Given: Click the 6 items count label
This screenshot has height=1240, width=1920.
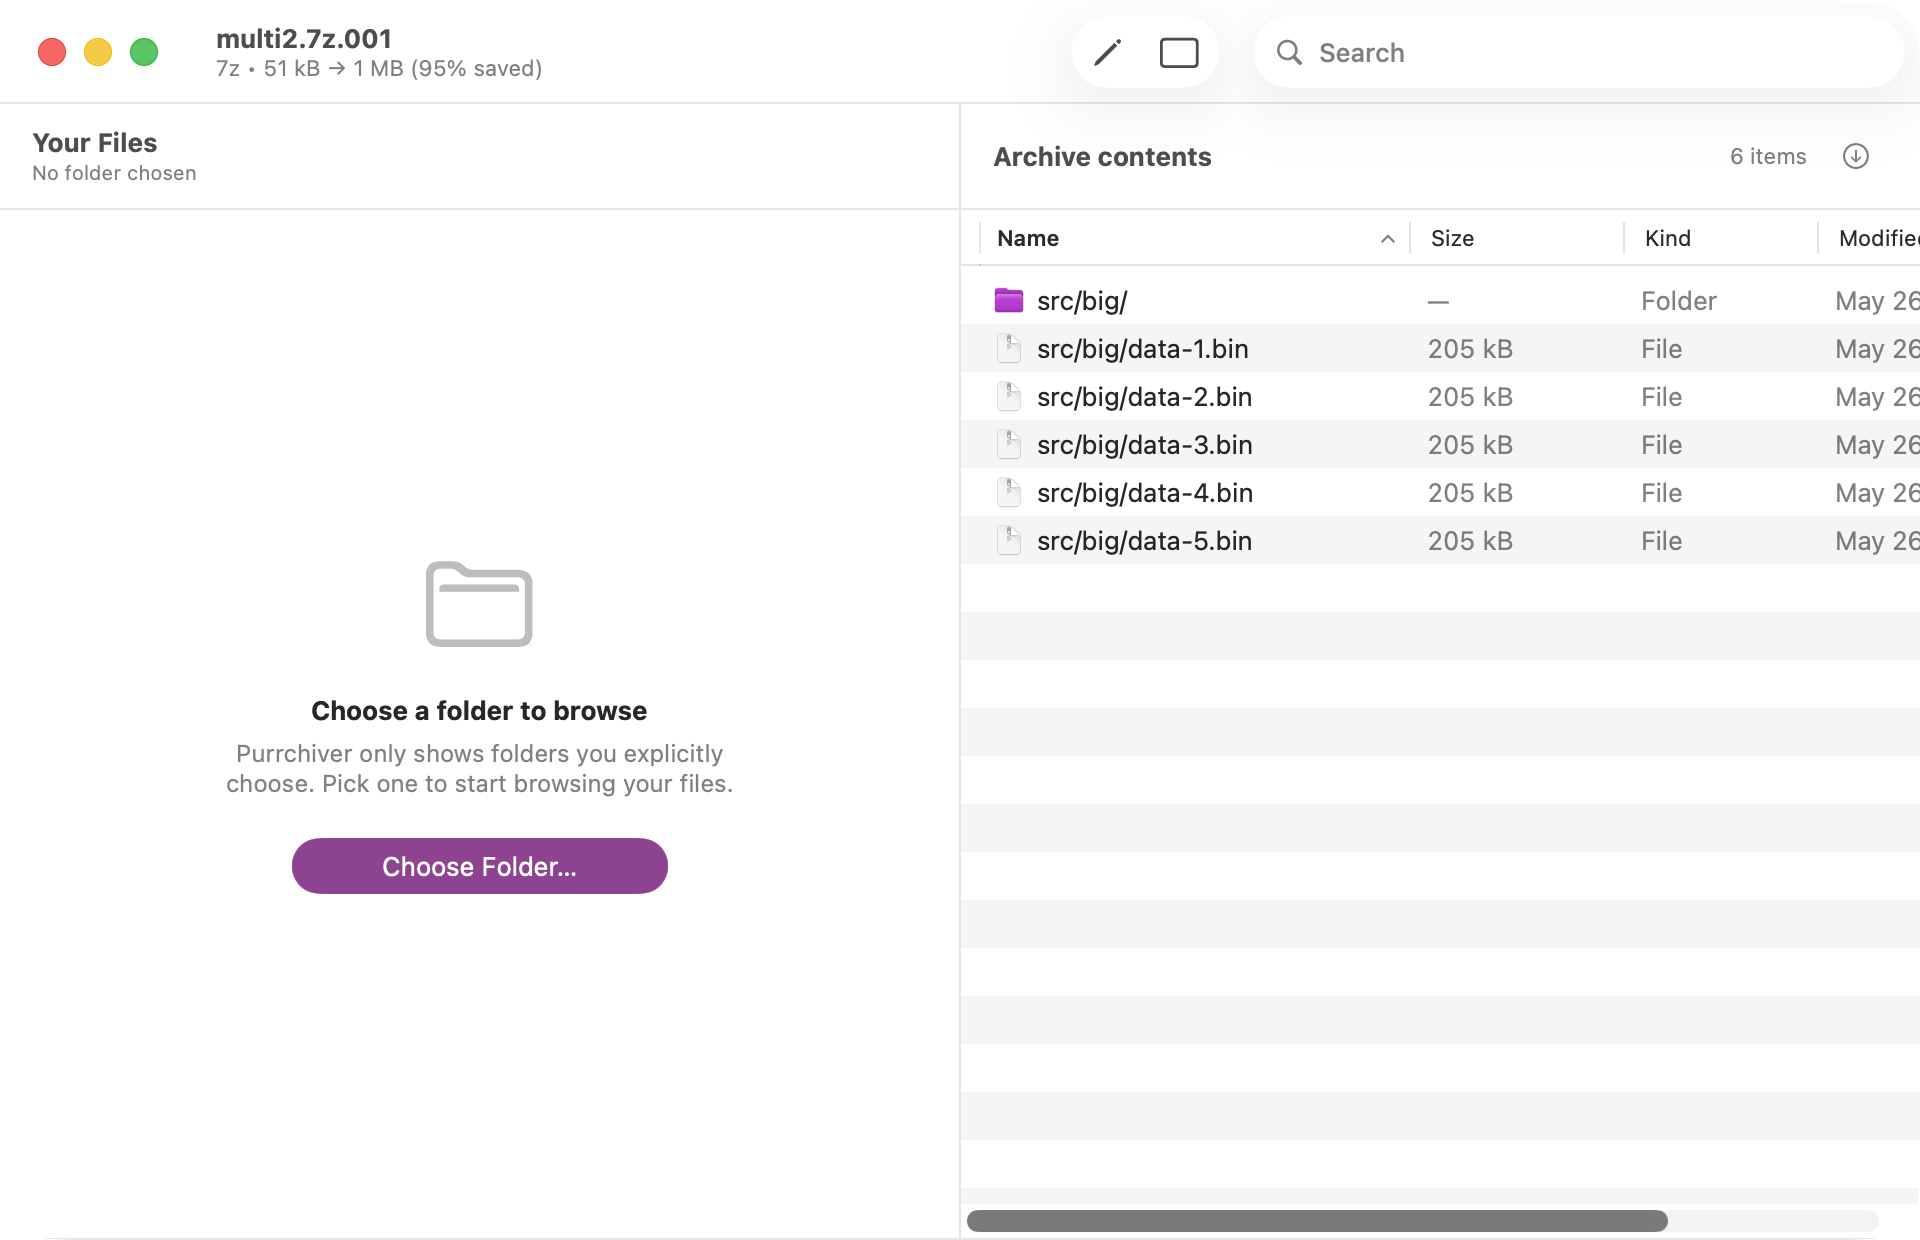Looking at the screenshot, I should 1768,156.
